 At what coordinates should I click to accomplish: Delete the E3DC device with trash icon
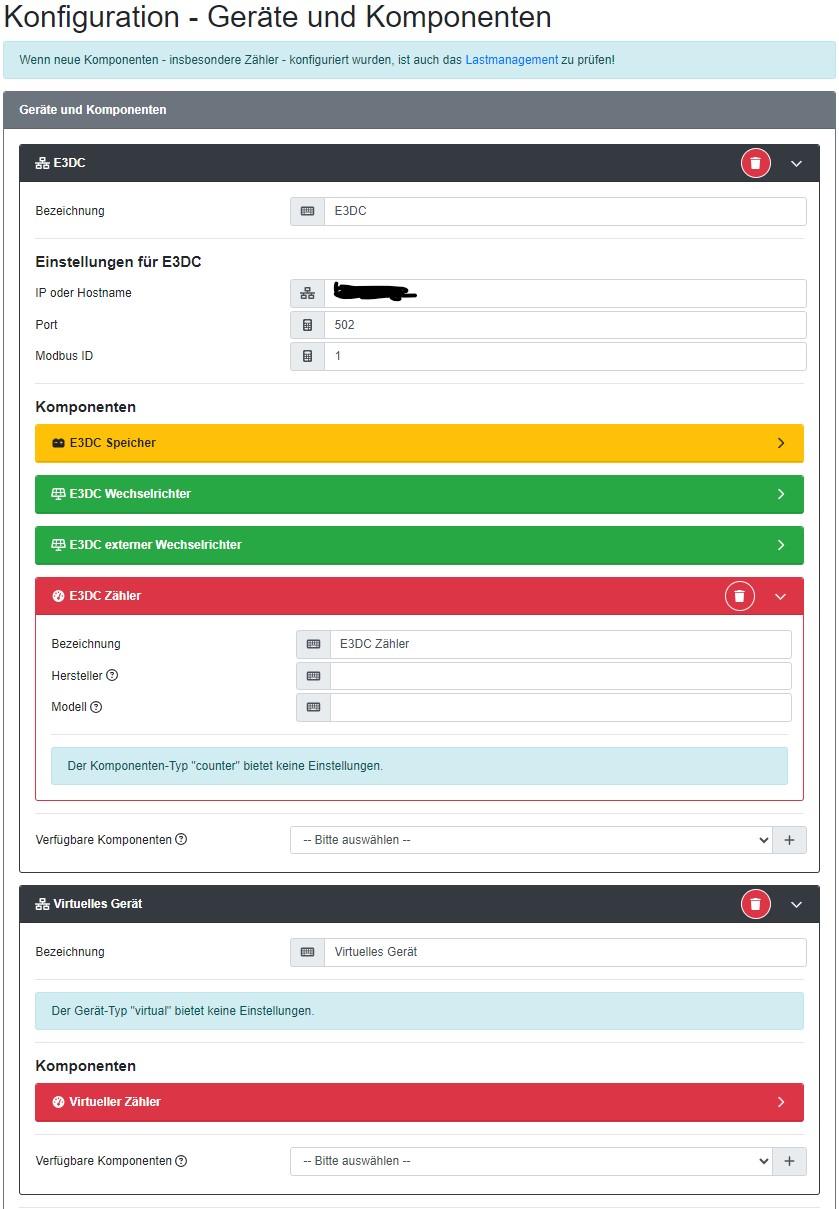click(x=755, y=163)
